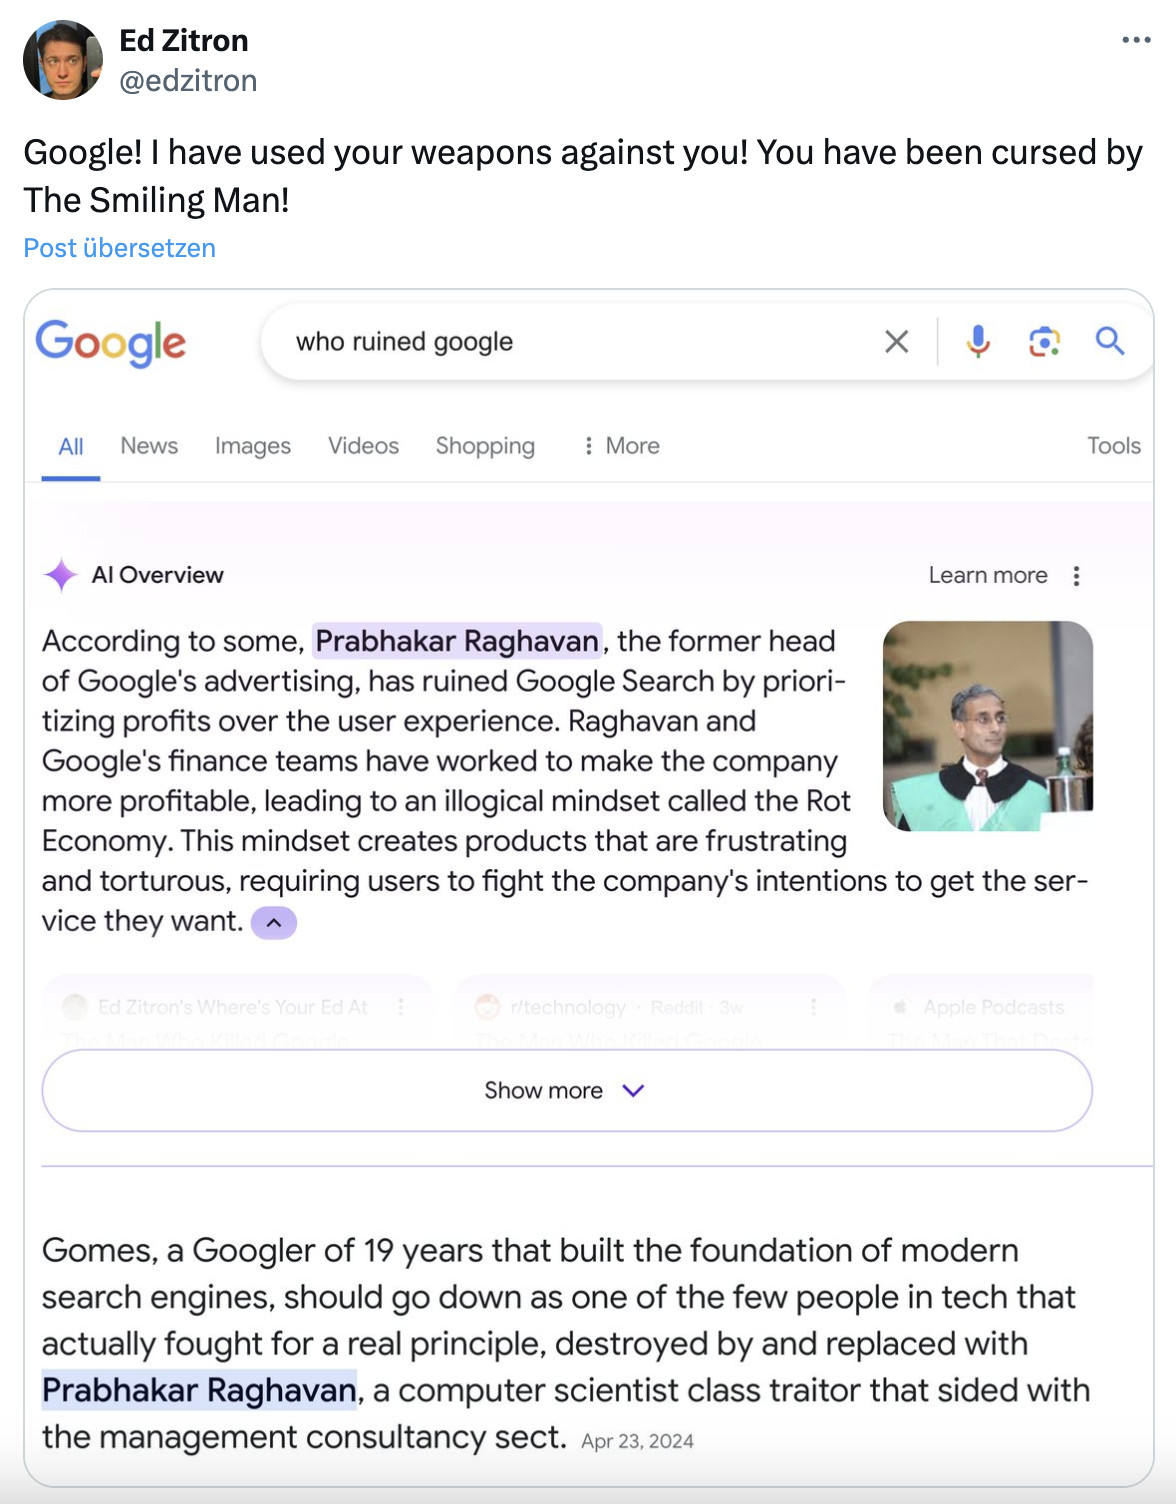Viewport: 1176px width, 1504px height.
Task: Collapse the AI Overview with the up chevron
Action: pyautogui.click(x=274, y=921)
